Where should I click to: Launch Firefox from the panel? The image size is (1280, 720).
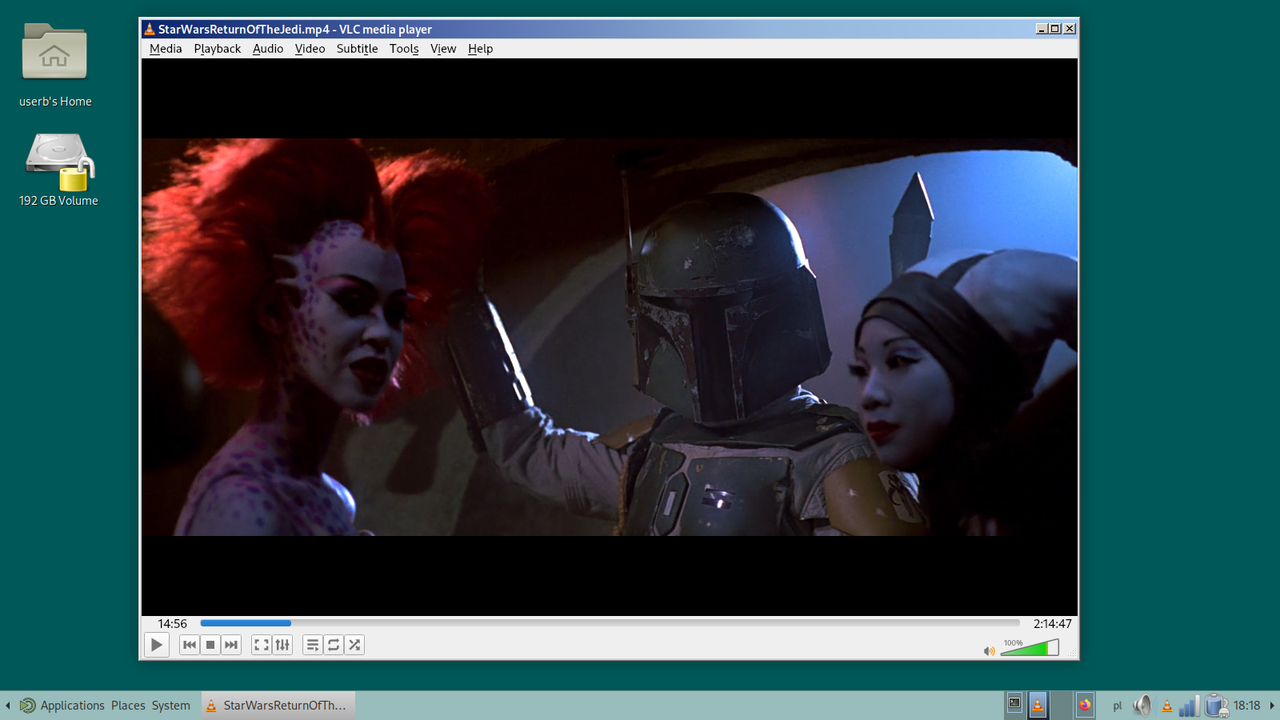1085,705
